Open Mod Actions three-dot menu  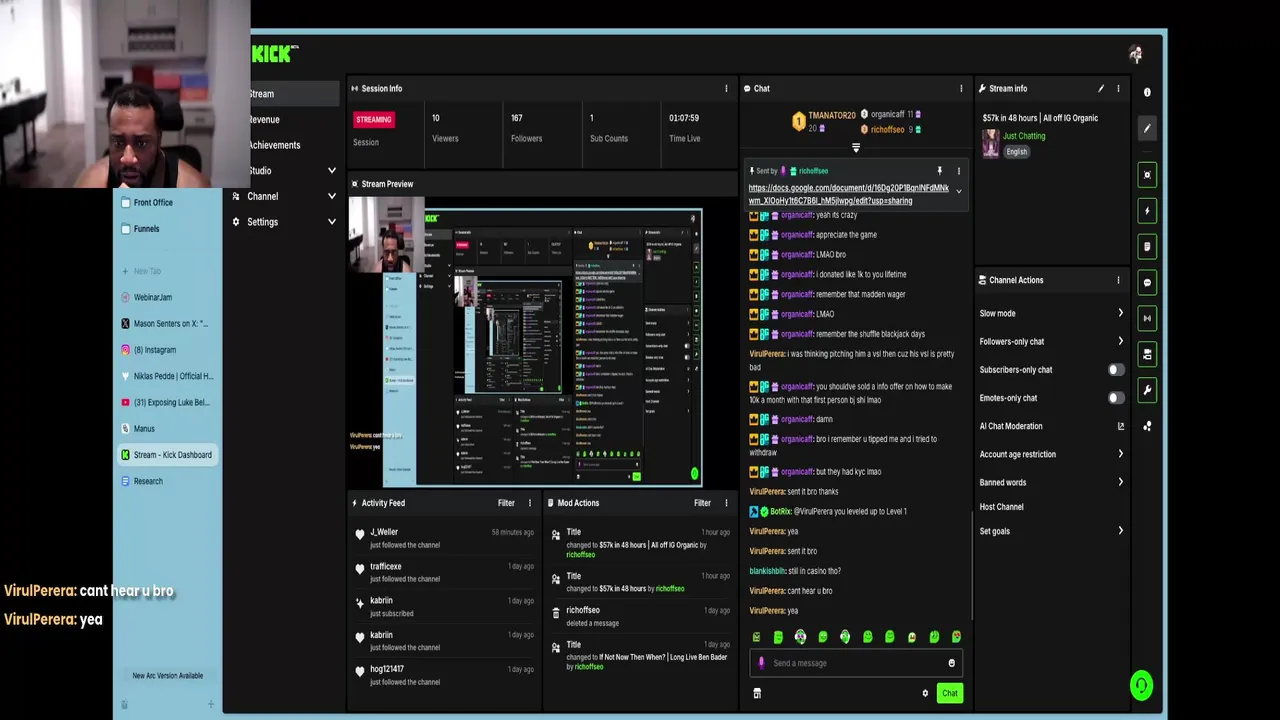[726, 503]
